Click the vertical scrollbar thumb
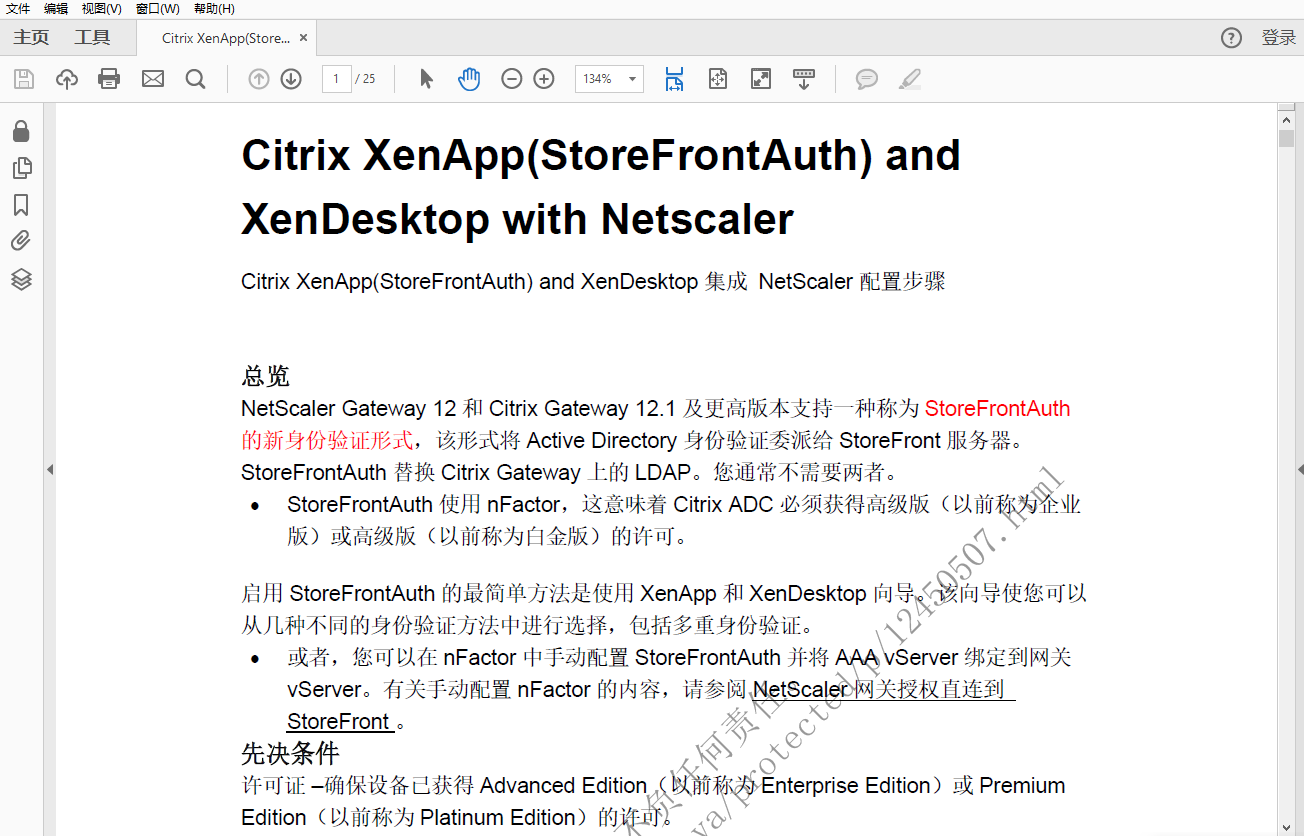 click(x=1287, y=139)
